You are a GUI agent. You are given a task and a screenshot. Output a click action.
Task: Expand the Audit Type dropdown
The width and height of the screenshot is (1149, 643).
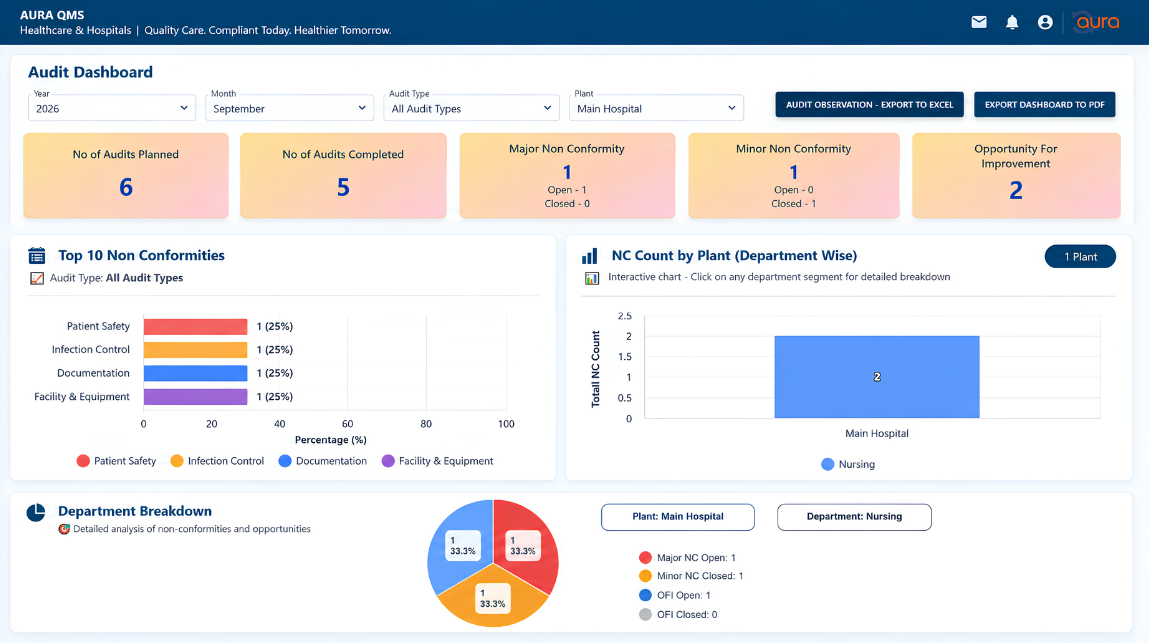point(471,108)
